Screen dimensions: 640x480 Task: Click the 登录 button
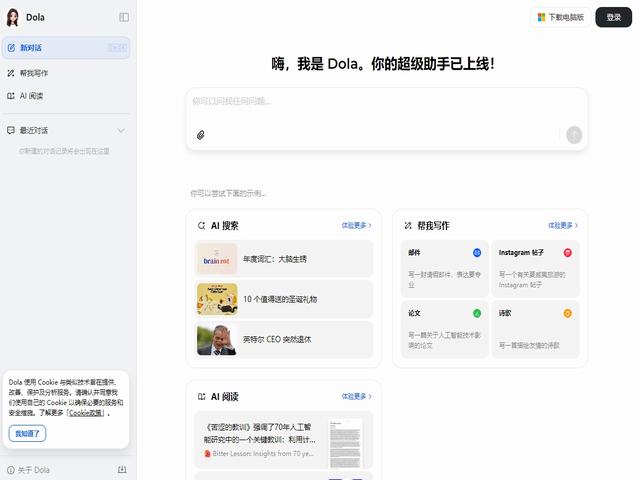(x=614, y=17)
